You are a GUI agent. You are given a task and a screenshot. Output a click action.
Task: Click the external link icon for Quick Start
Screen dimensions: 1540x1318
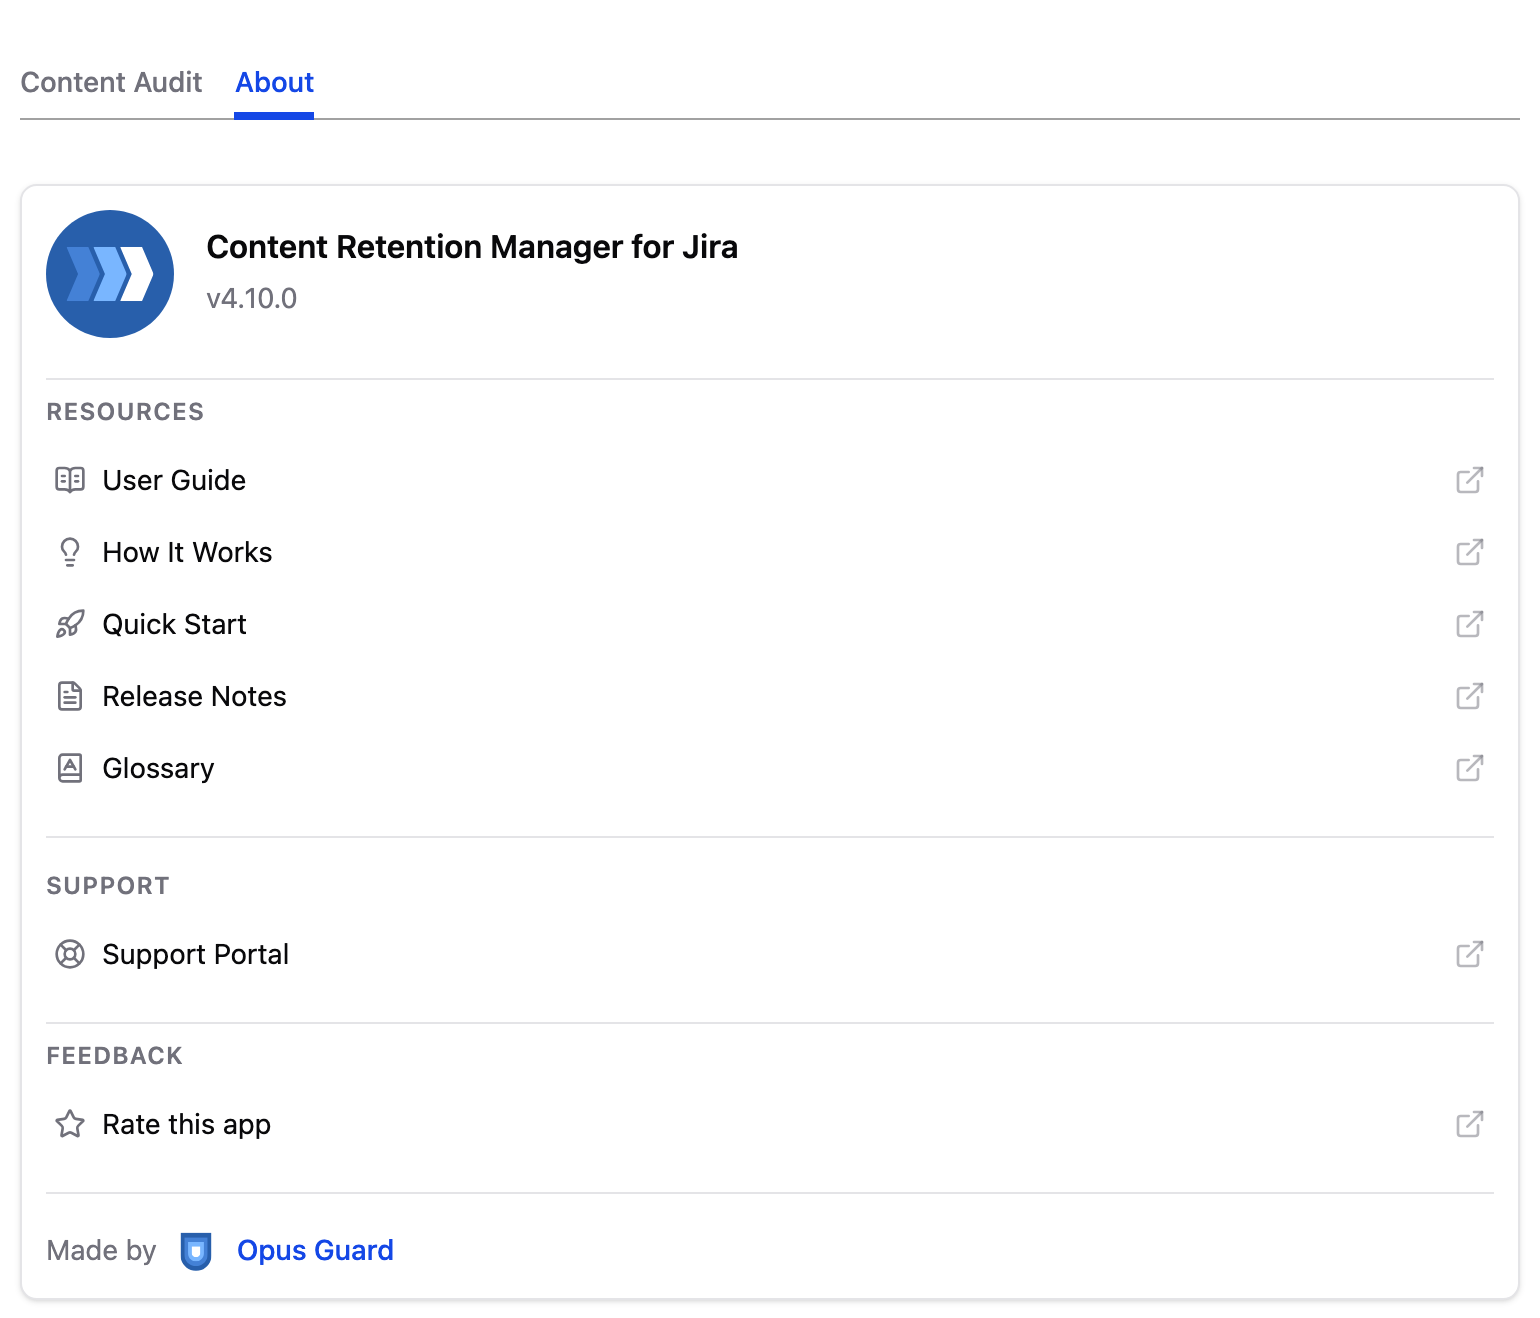(x=1470, y=624)
